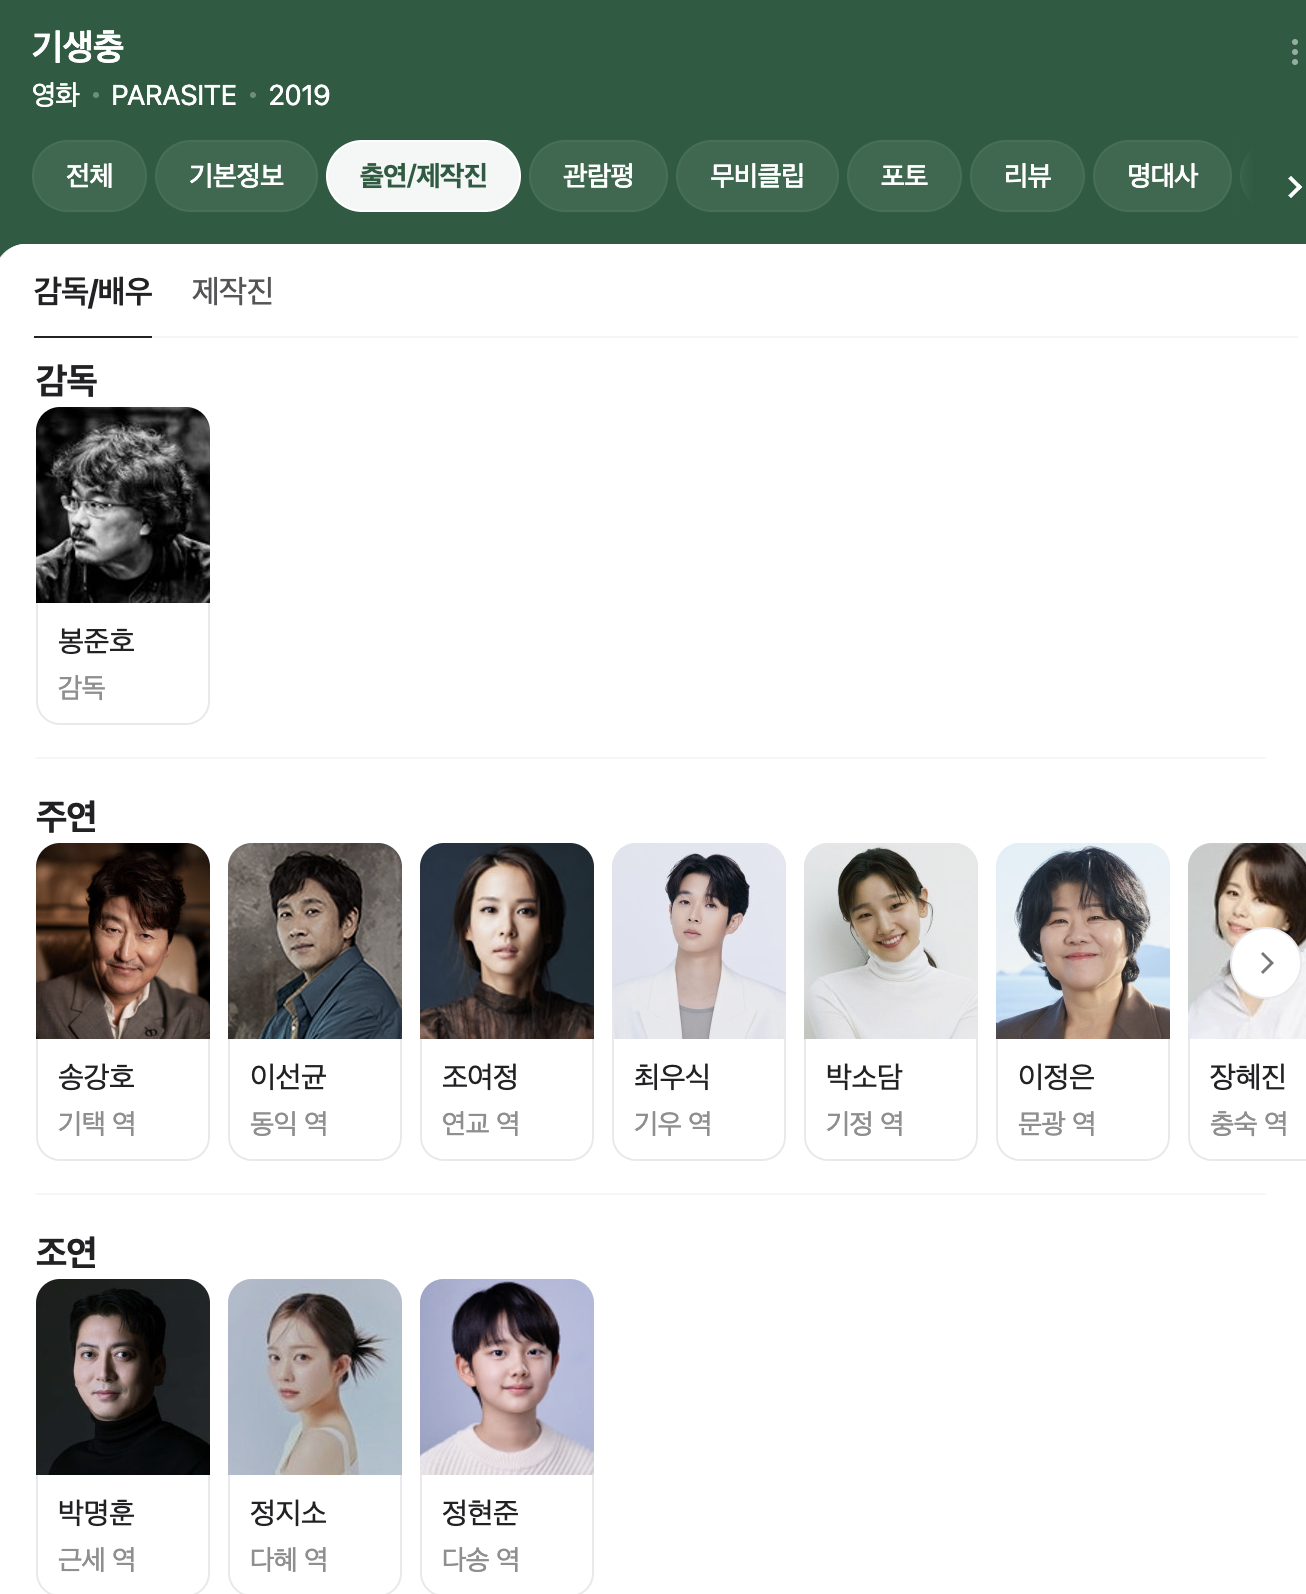The width and height of the screenshot is (1306, 1594).
Task: Show more tabs with the right arrow
Action: tap(1294, 187)
